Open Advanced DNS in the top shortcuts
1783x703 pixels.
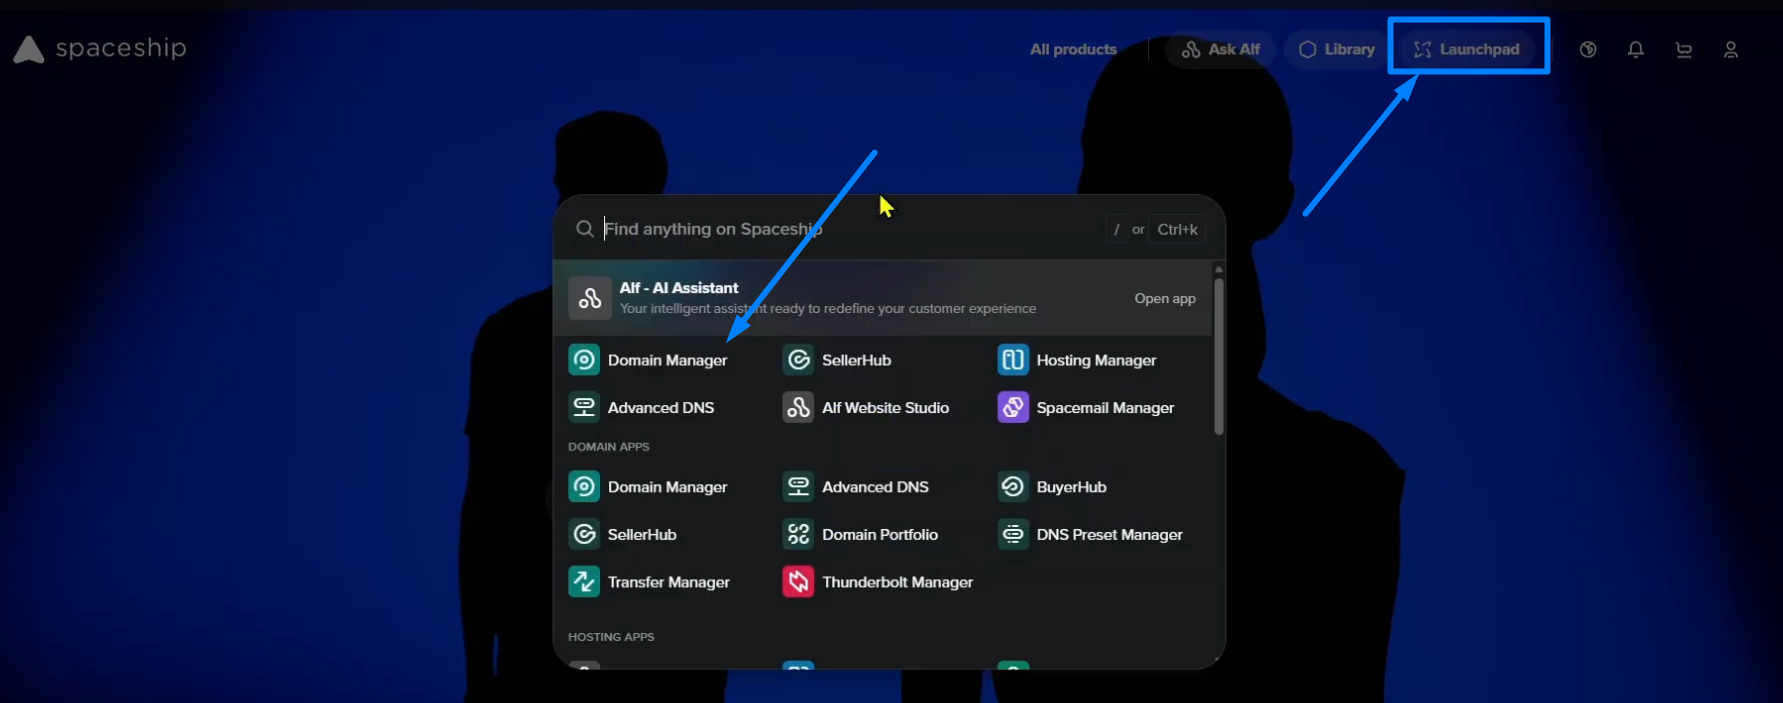pyautogui.click(x=641, y=407)
